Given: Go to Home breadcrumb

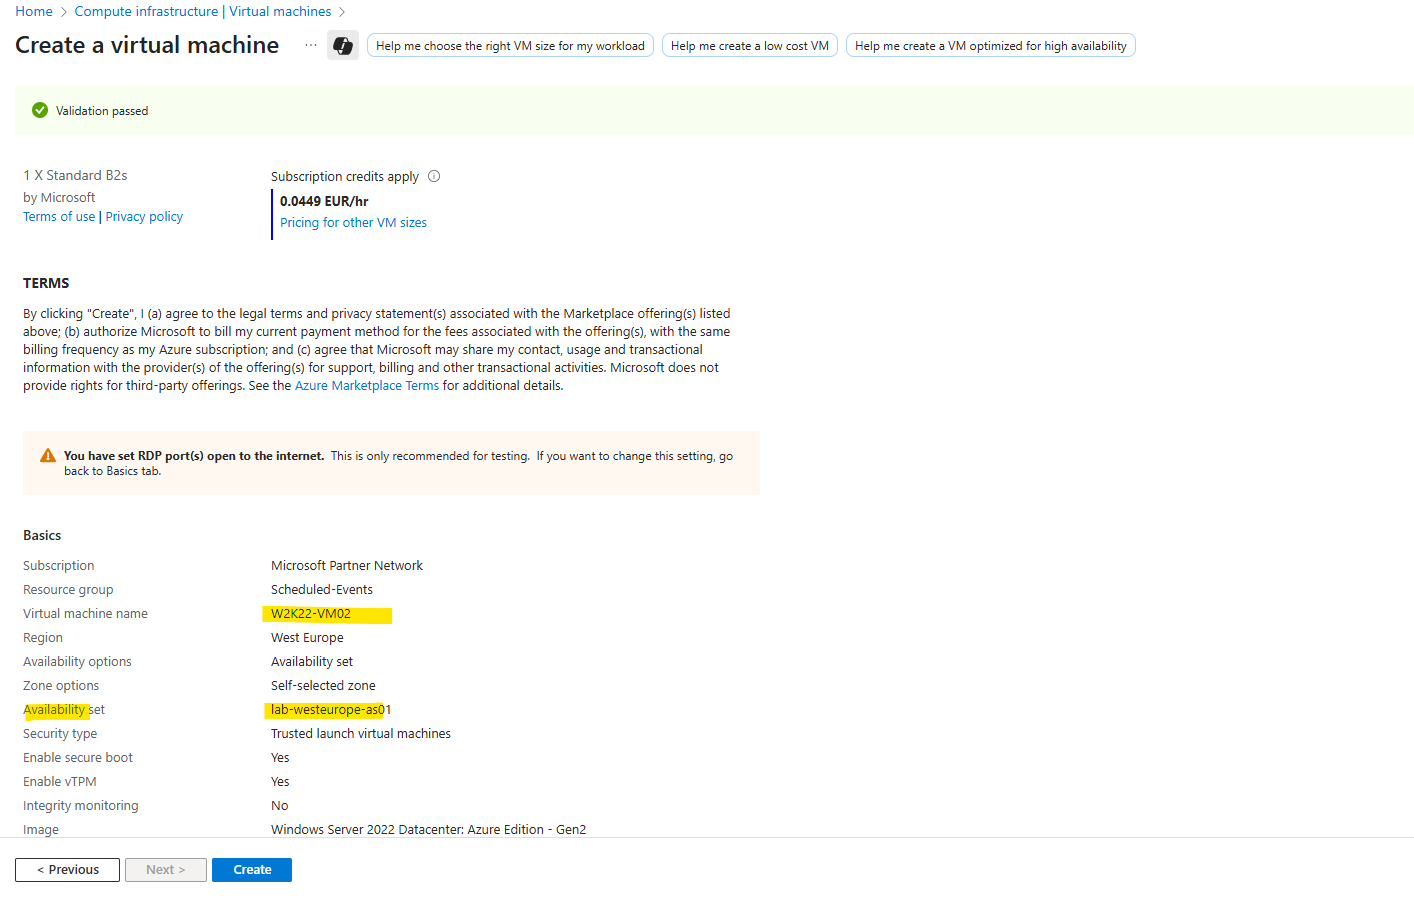Looking at the screenshot, I should pos(34,11).
